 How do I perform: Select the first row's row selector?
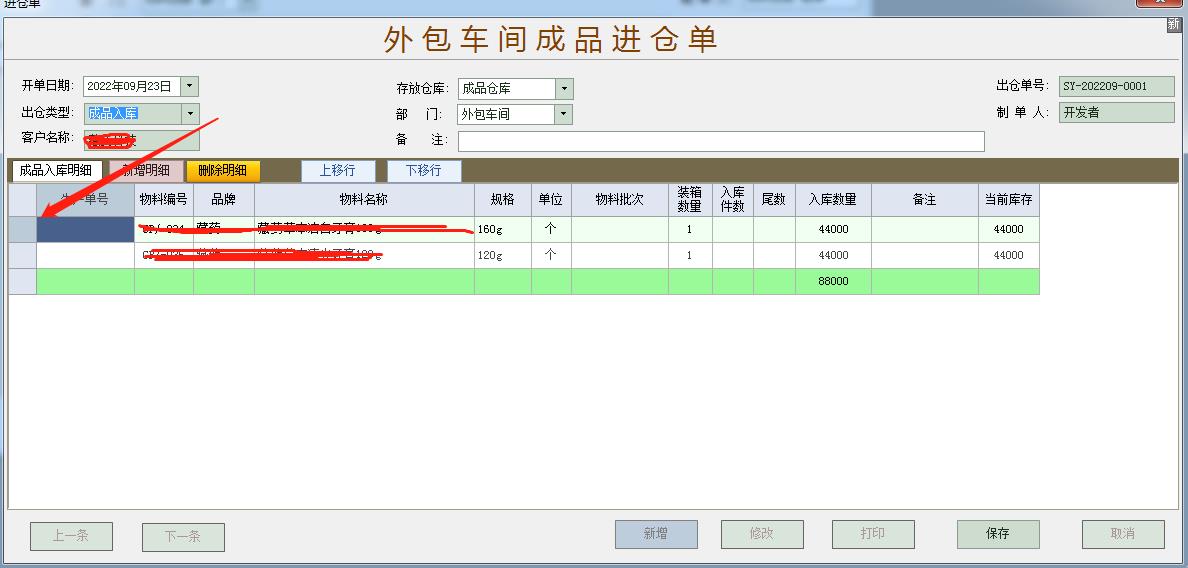point(22,230)
